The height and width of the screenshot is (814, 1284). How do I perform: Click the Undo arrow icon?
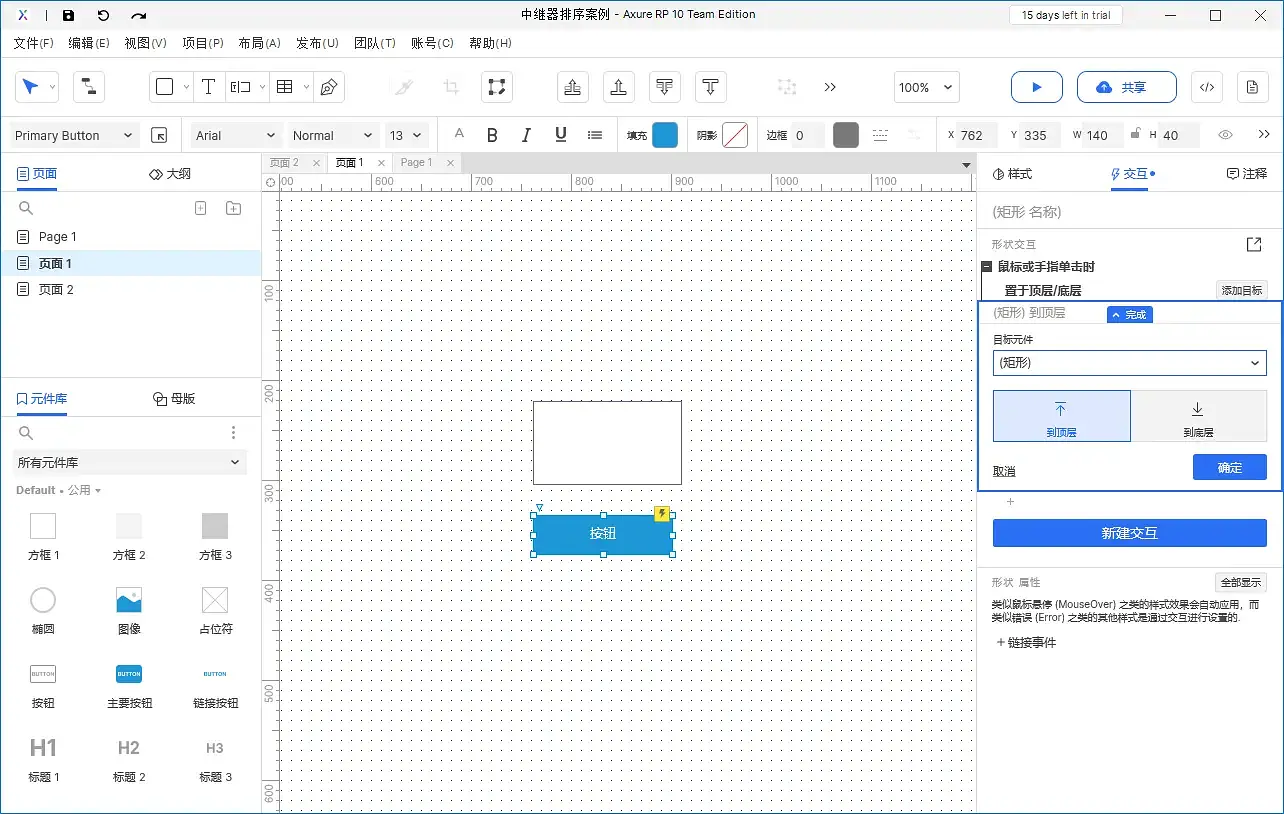coord(103,15)
